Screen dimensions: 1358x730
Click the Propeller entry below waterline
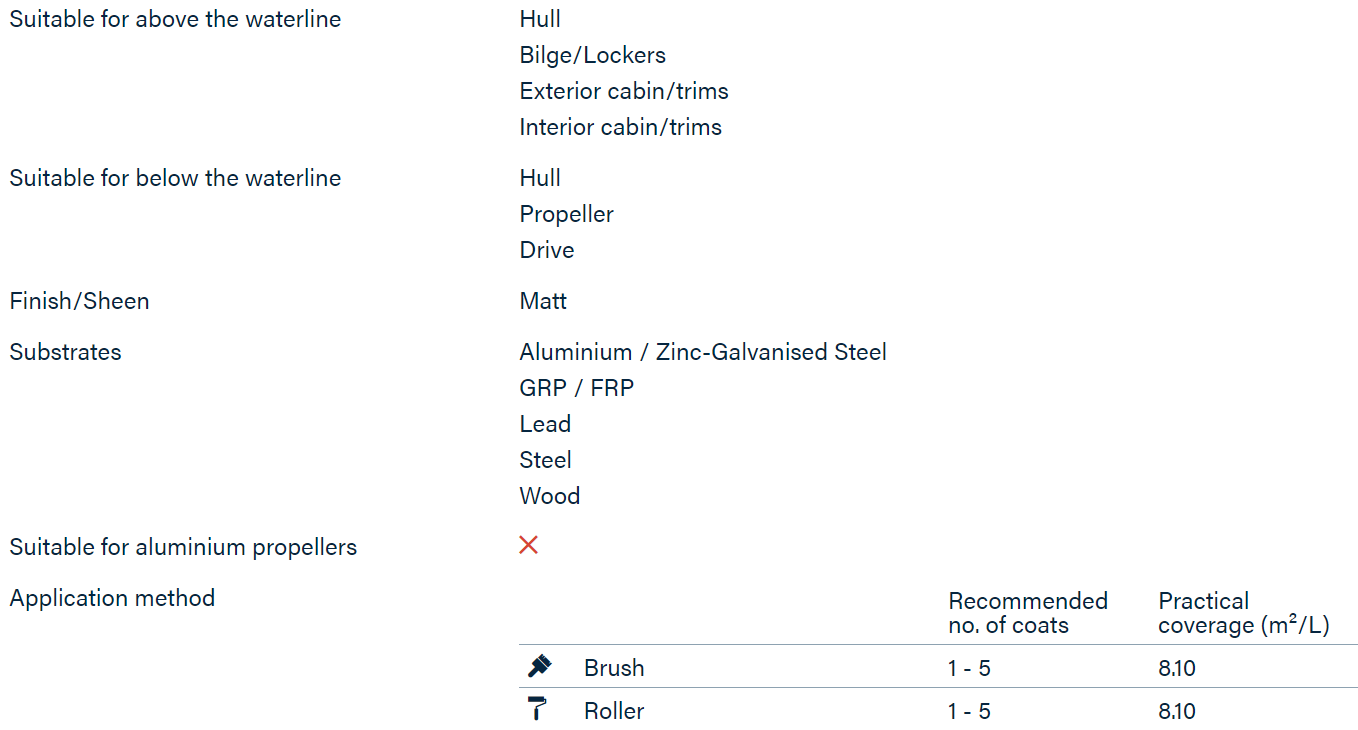coord(566,214)
